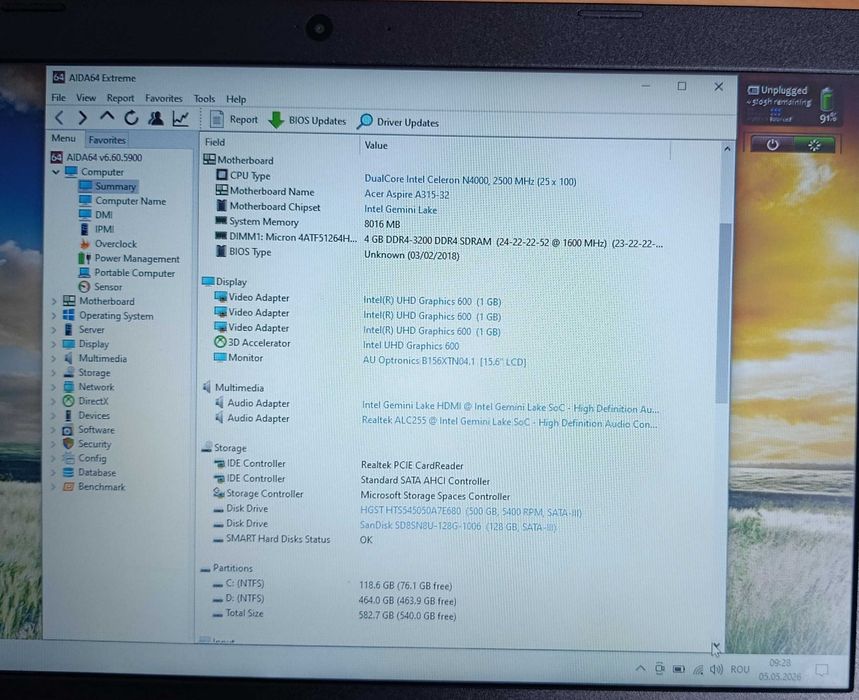Show hidden tray icons chevron
This screenshot has width=859, height=700.
[x=640, y=668]
